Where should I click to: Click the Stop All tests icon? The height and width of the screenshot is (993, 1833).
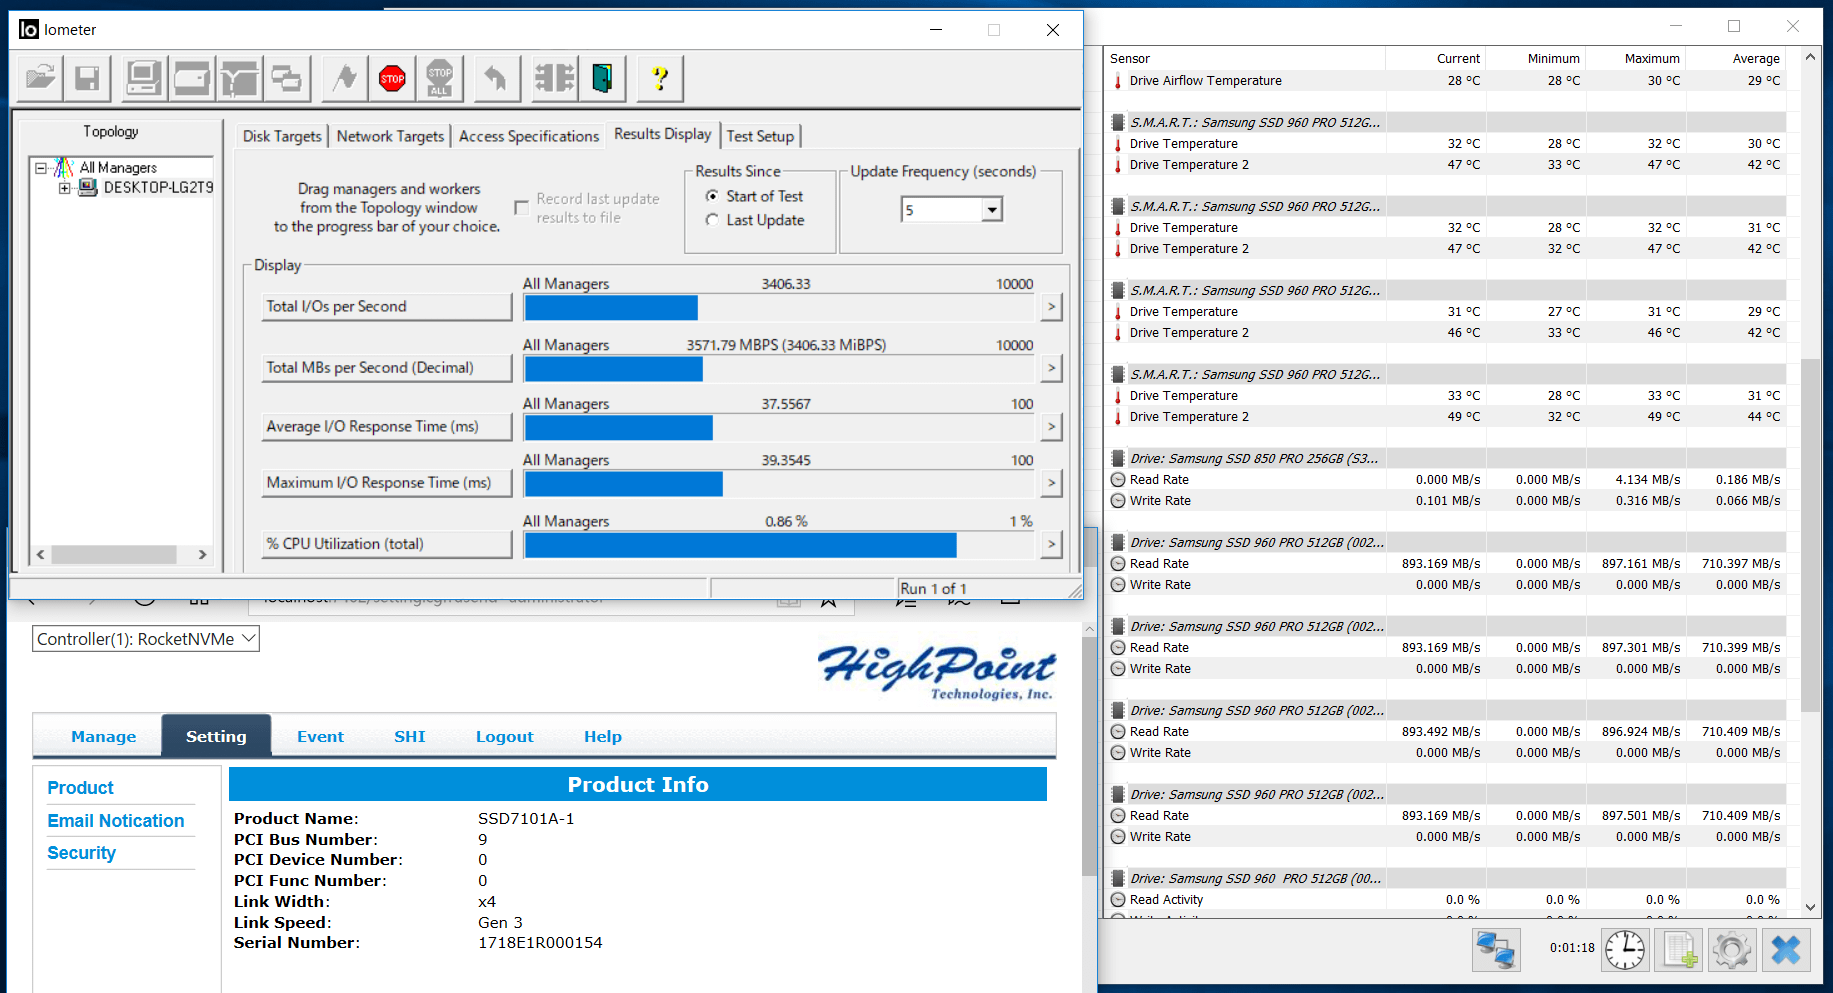(x=440, y=78)
